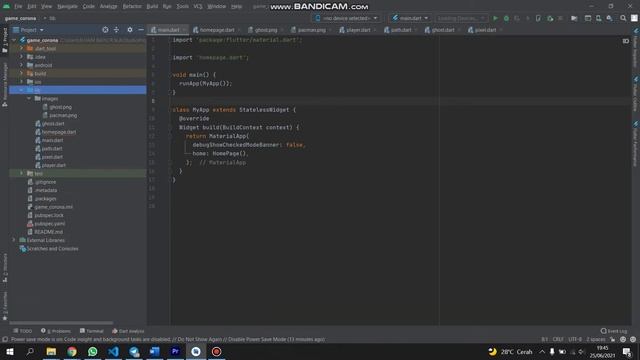640x360 pixels.
Task: Open Premiere Pro from the taskbar
Action: coord(175,351)
